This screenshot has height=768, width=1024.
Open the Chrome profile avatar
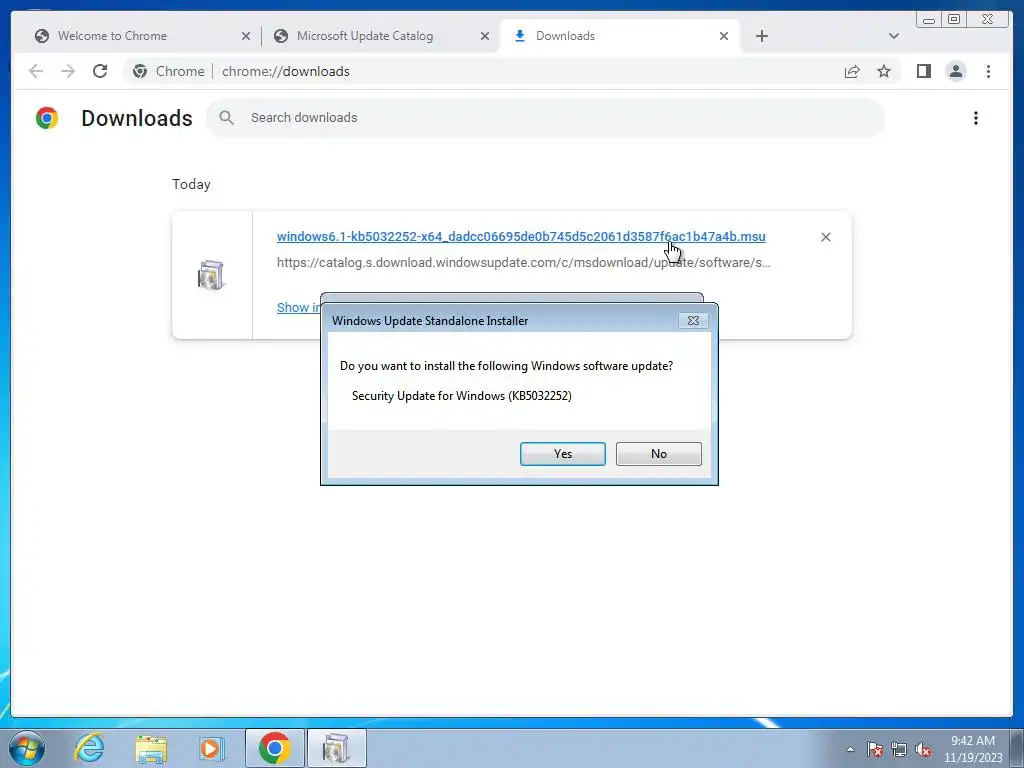[955, 71]
